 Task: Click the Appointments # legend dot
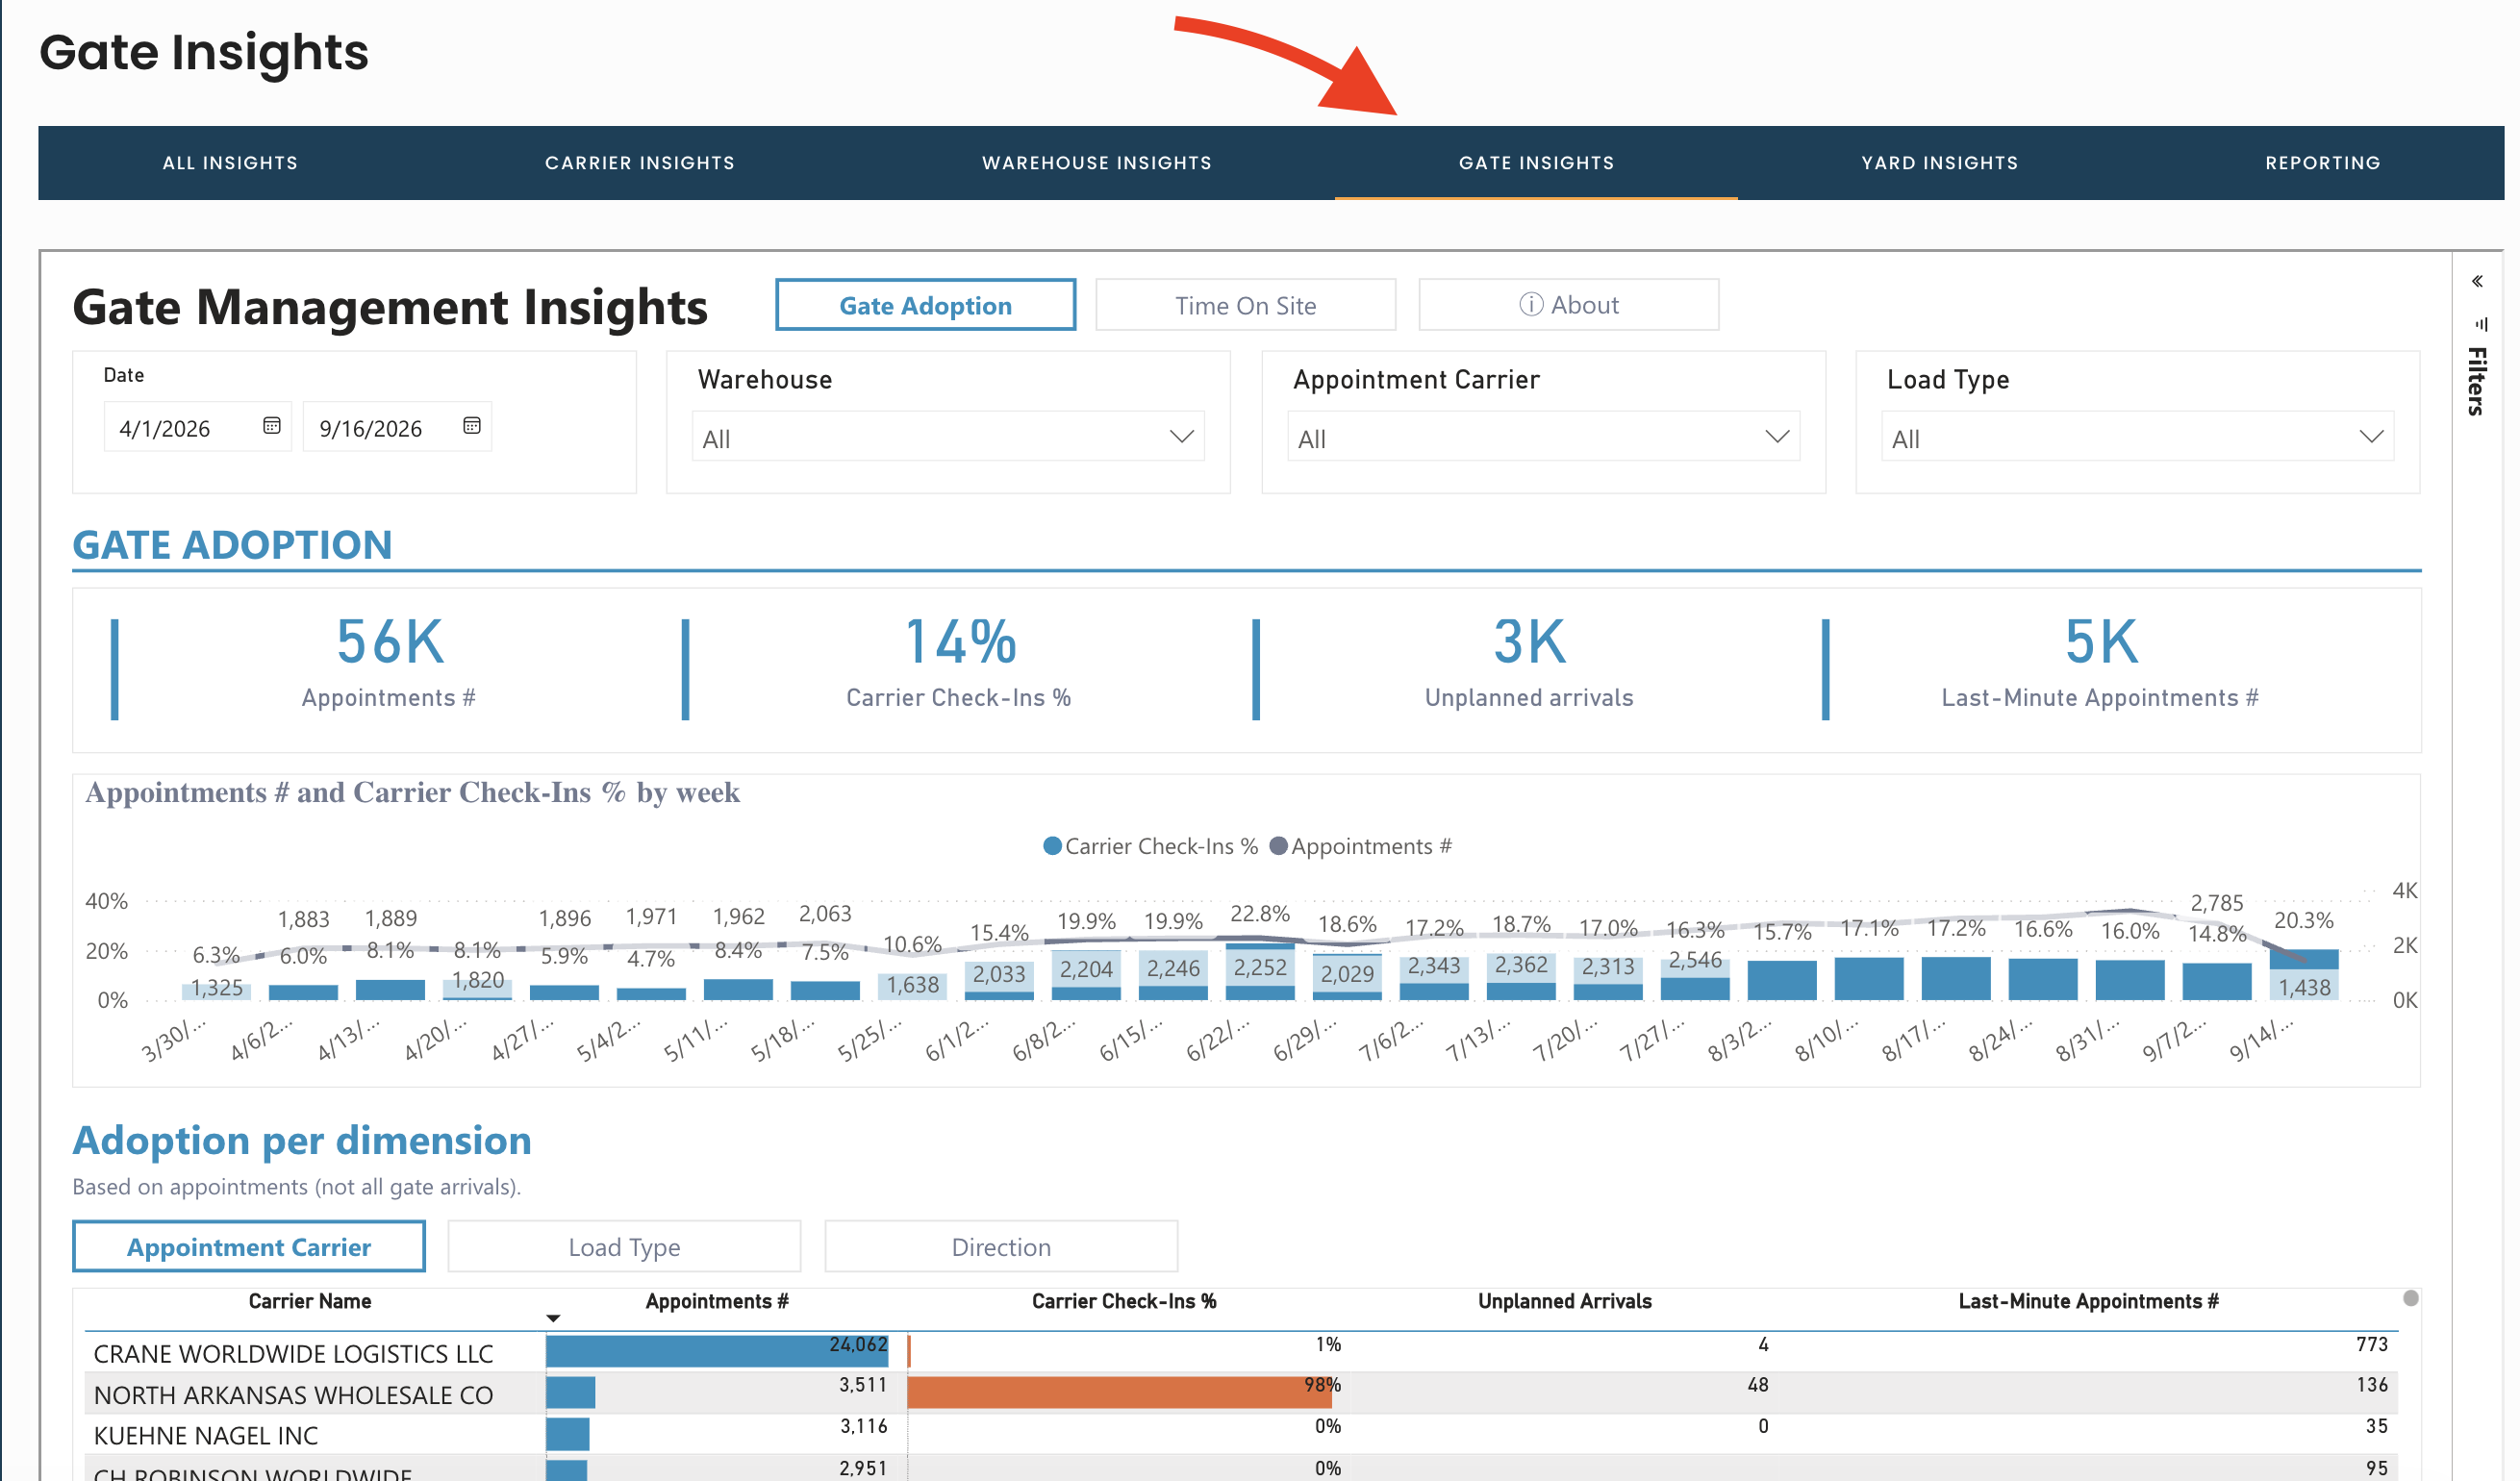pos(1278,846)
